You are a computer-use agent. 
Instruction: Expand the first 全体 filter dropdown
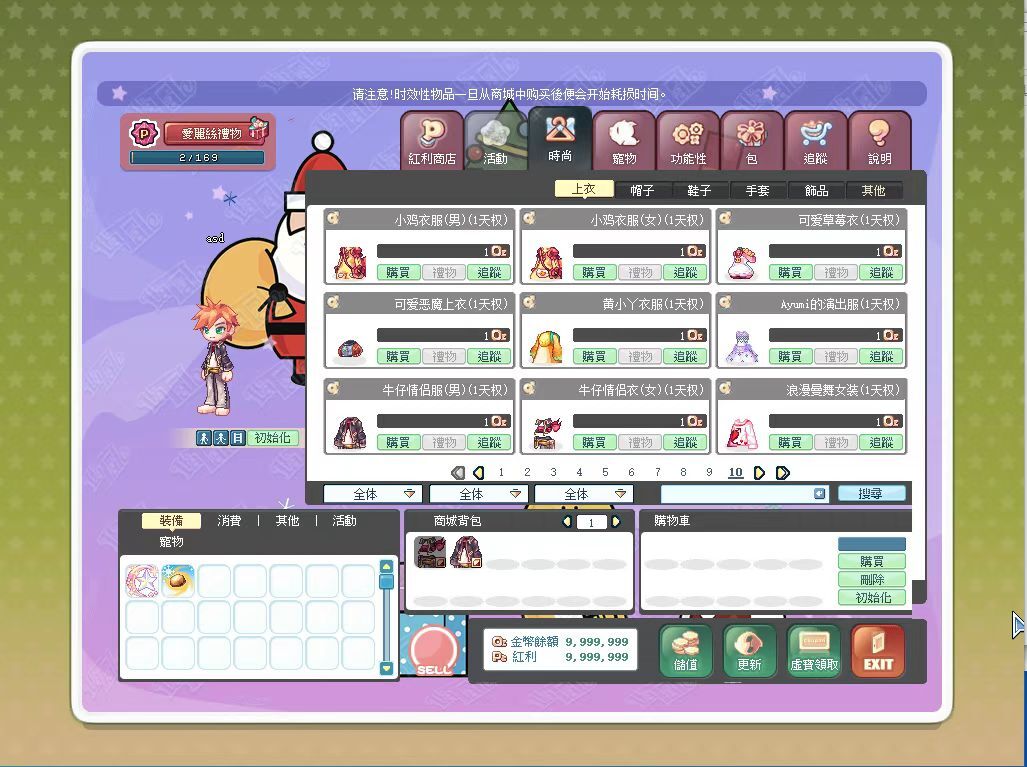[x=372, y=494]
